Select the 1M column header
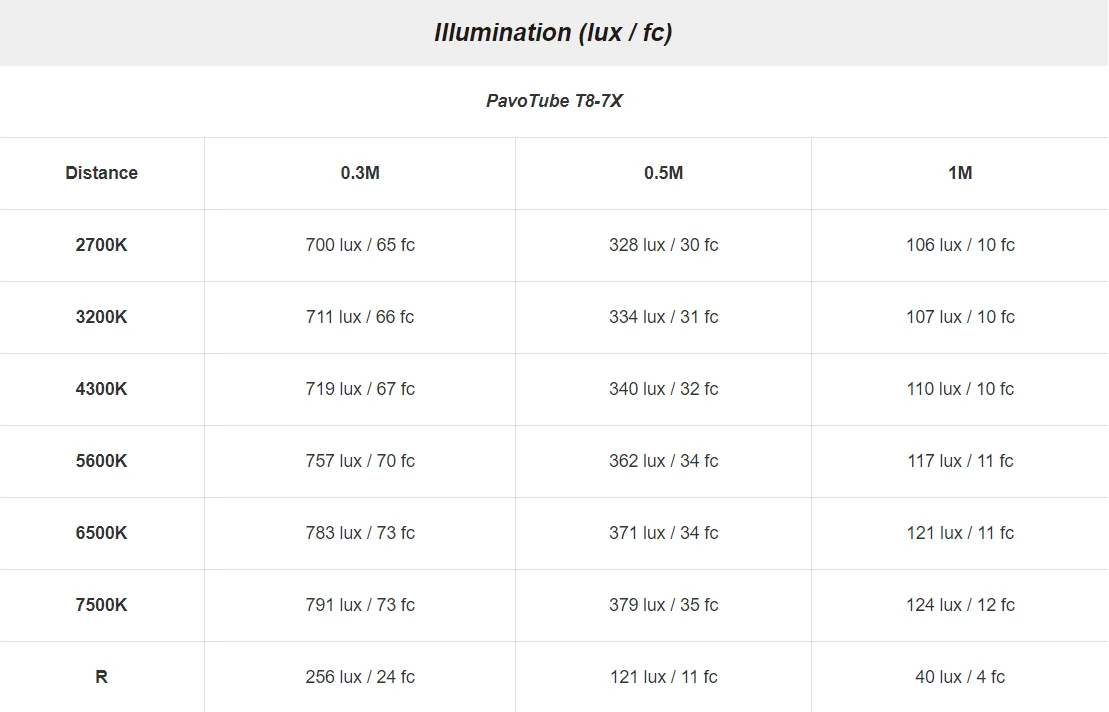This screenshot has width=1109, height=712. tap(959, 173)
